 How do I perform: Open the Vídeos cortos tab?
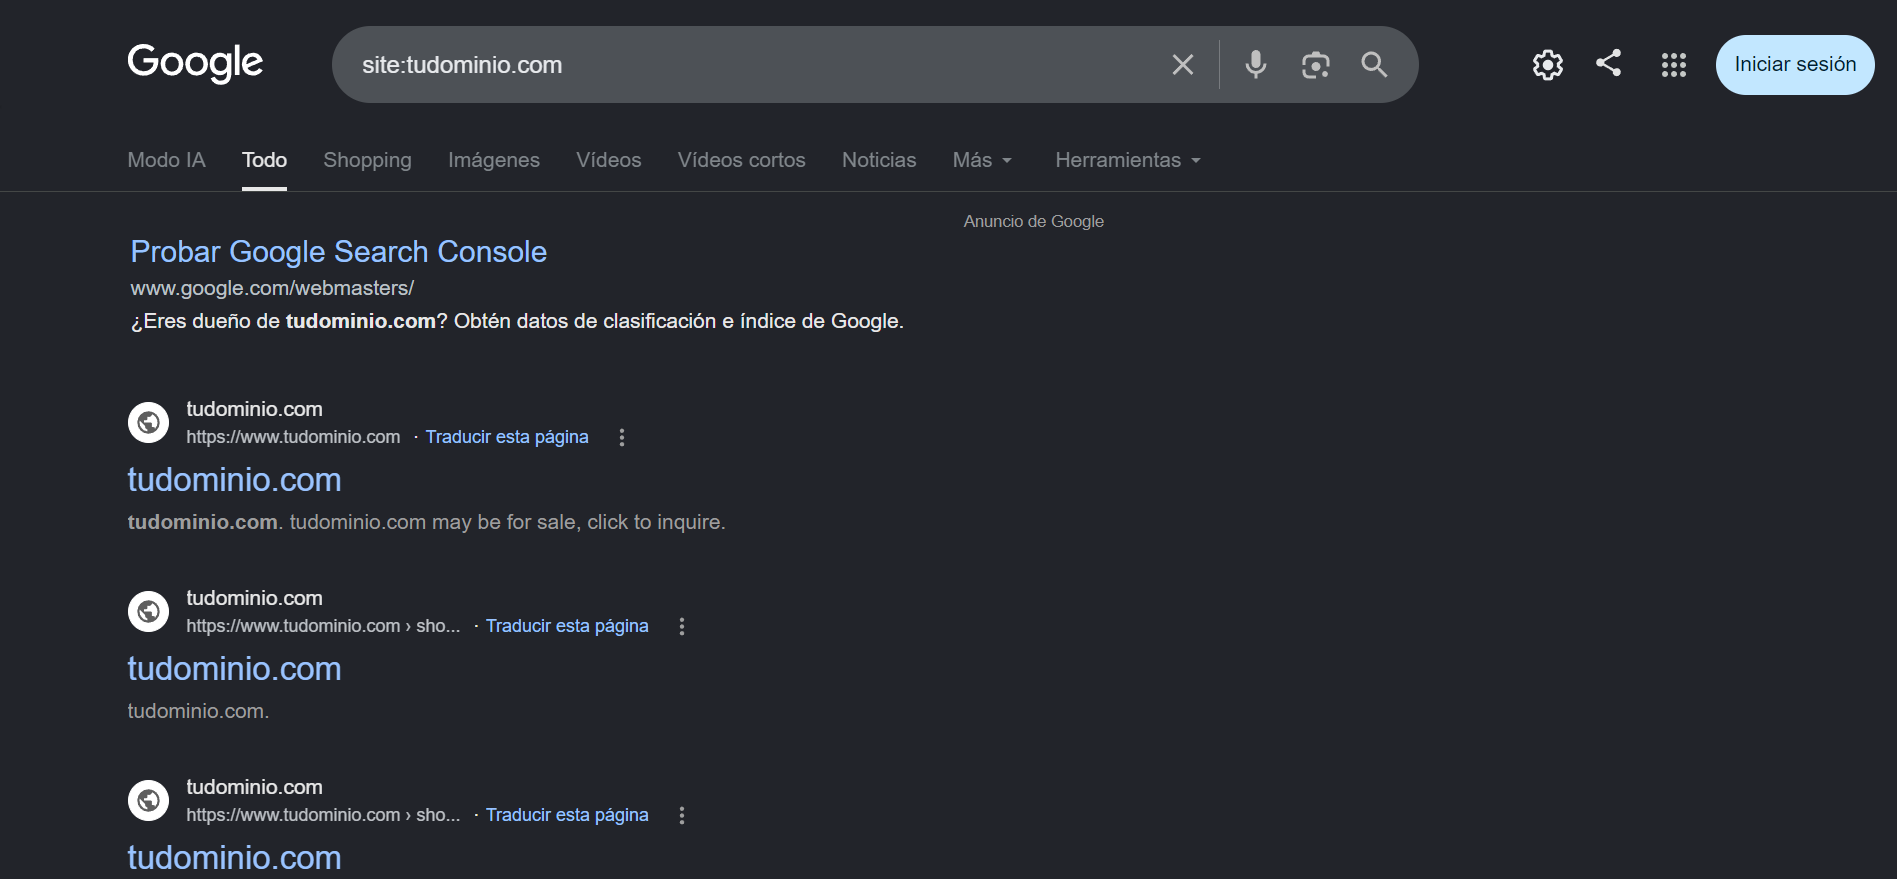[741, 160]
